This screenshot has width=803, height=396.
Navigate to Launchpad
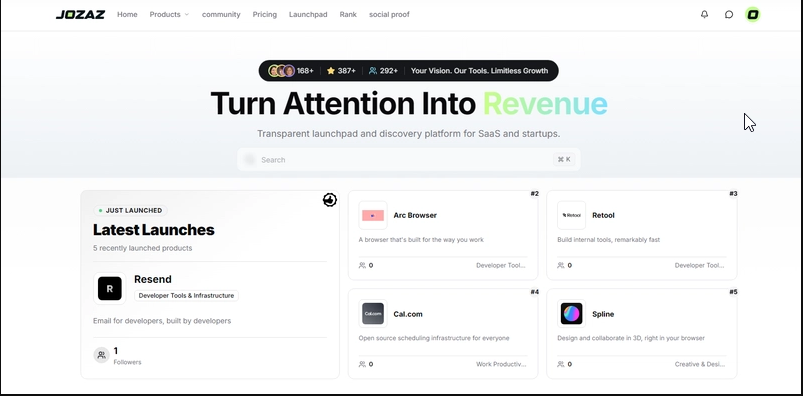click(308, 14)
